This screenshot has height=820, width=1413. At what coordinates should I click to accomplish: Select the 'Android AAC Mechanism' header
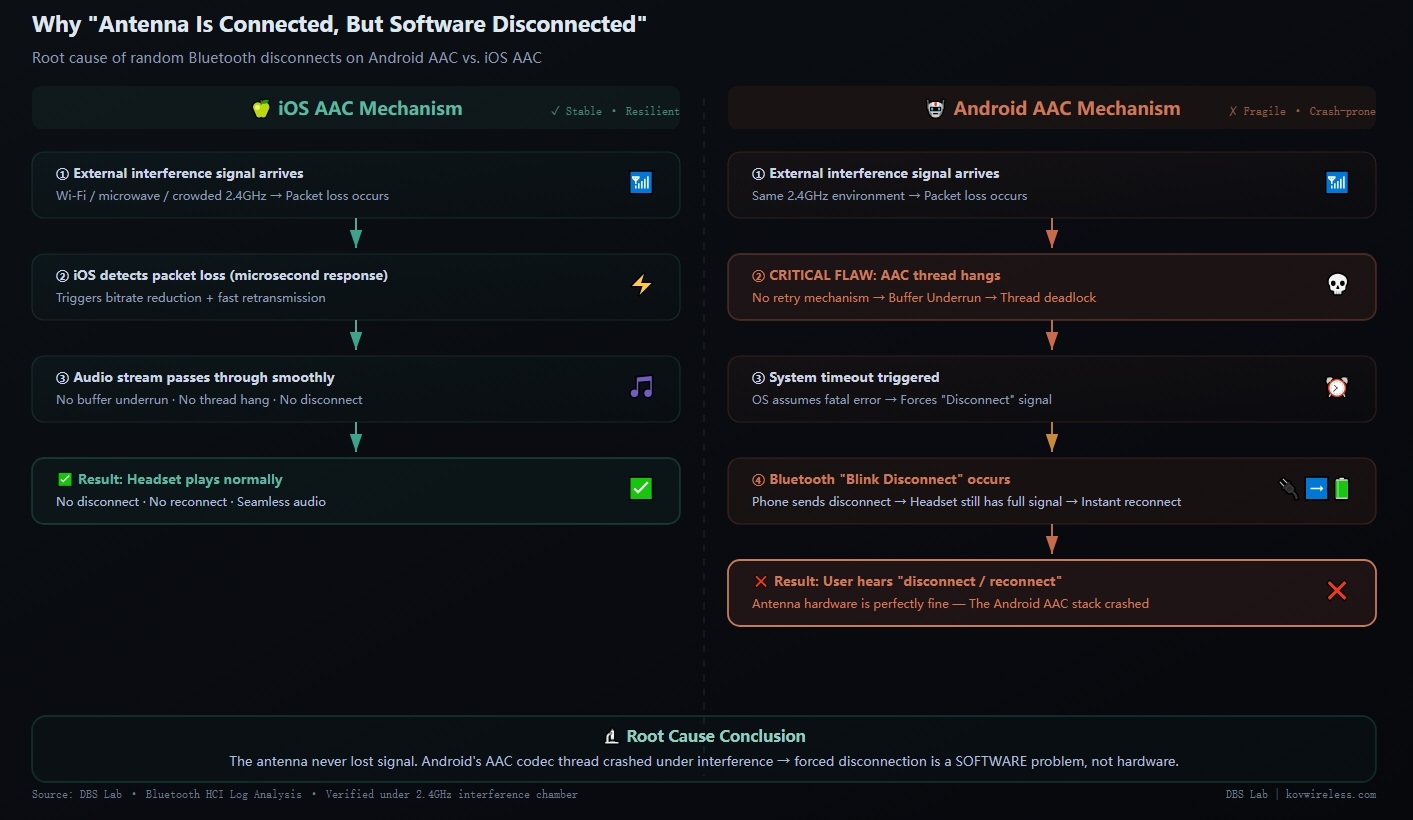[x=1067, y=109]
